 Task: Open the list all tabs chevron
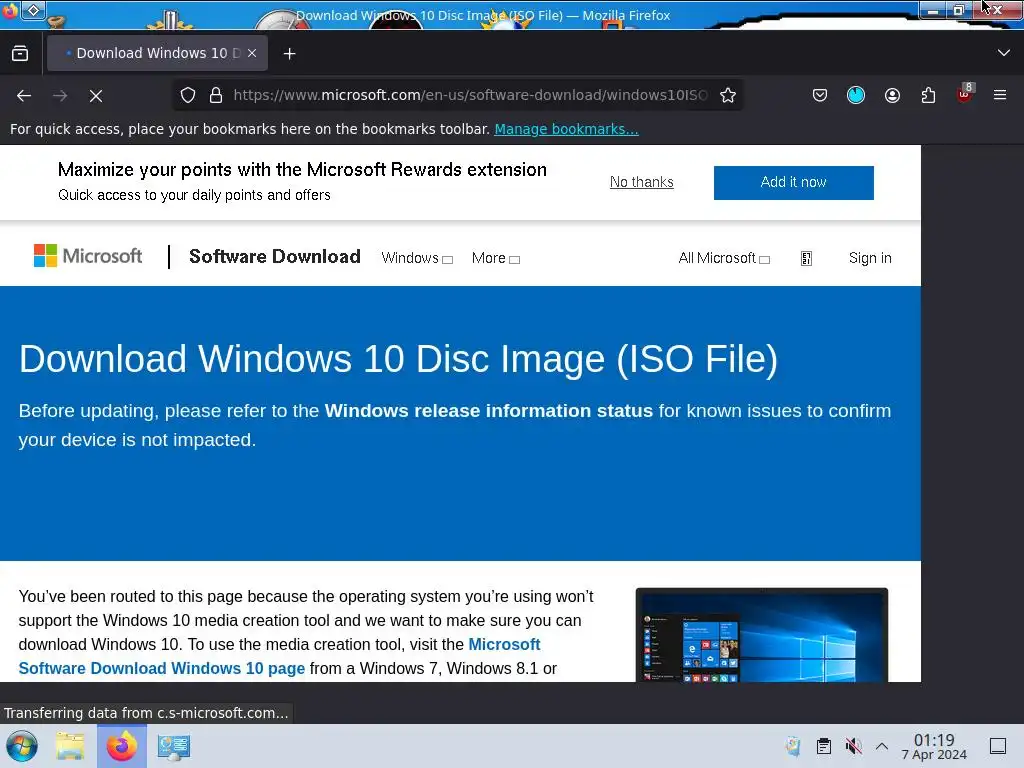click(x=1004, y=53)
